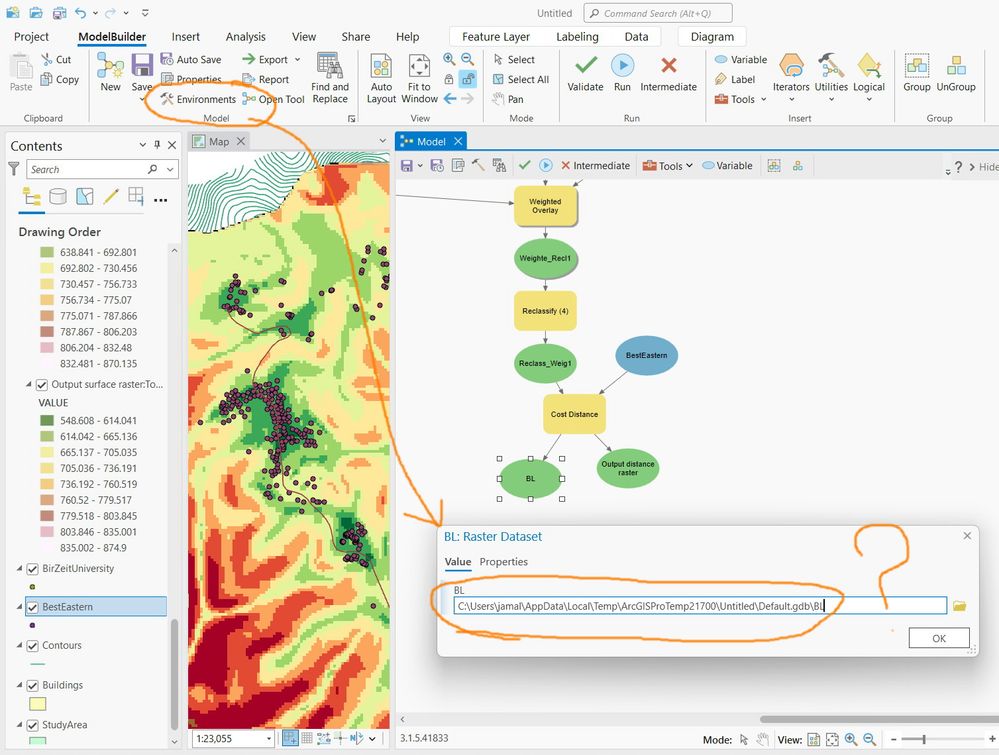Image resolution: width=999 pixels, height=755 pixels.
Task: Expand the Utilities dropdown
Action: point(831,99)
